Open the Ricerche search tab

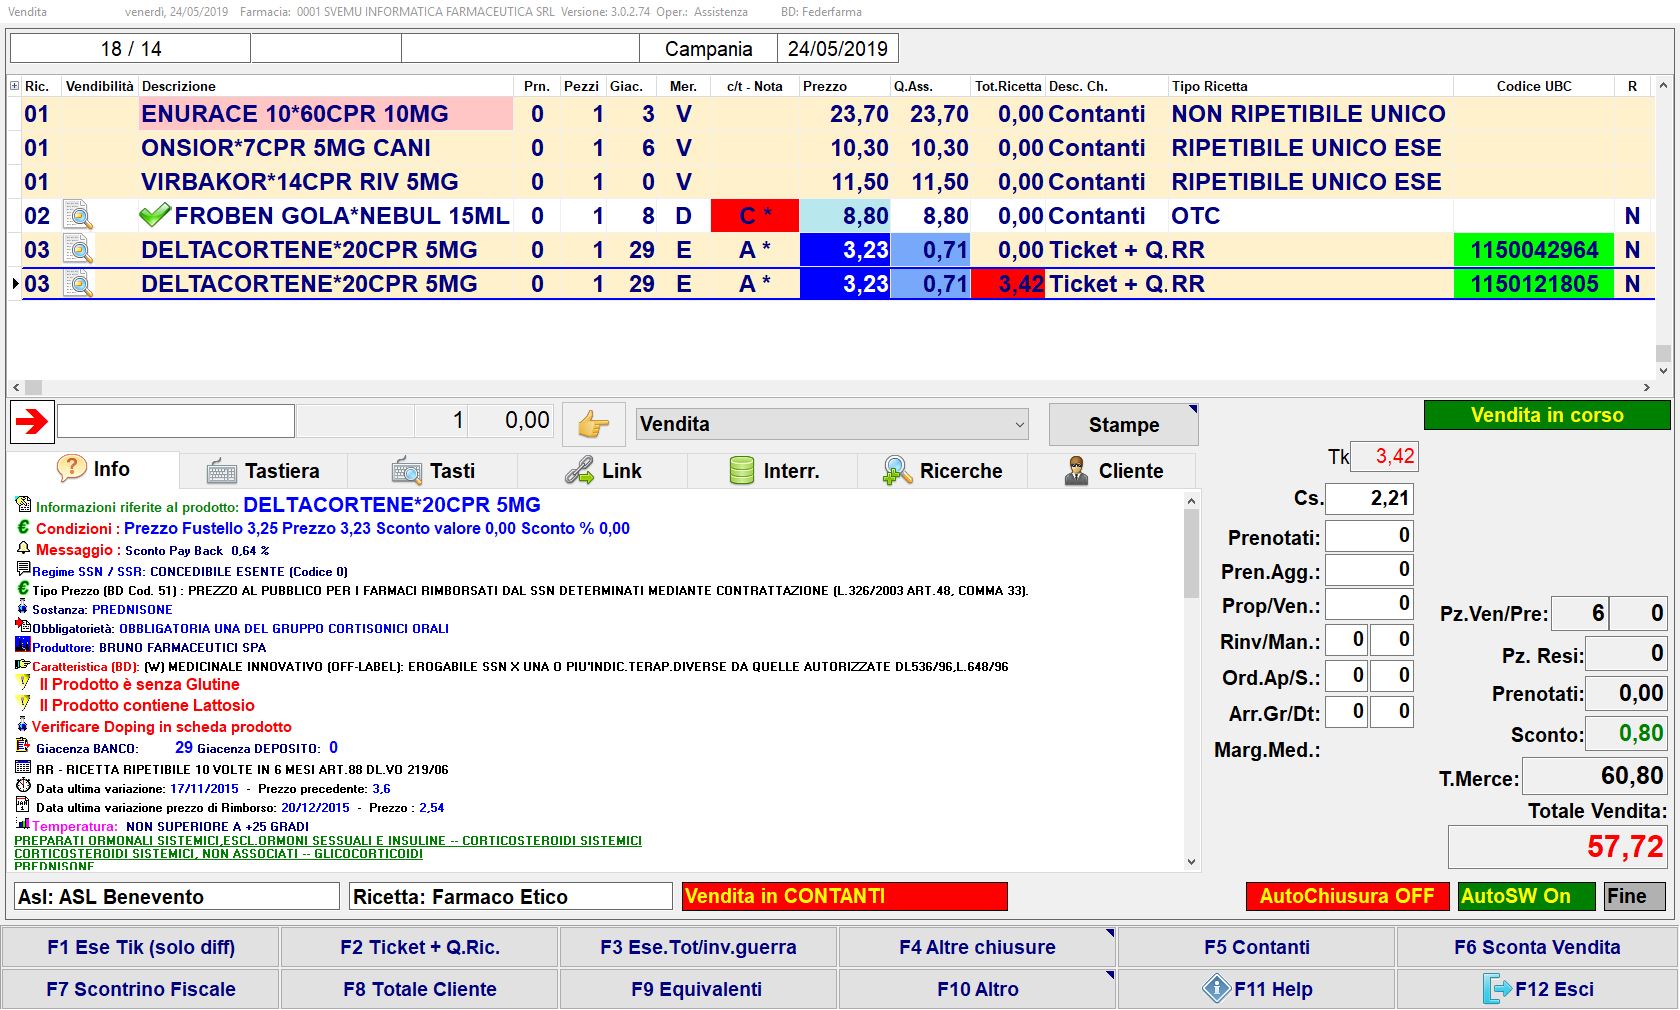pos(942,471)
